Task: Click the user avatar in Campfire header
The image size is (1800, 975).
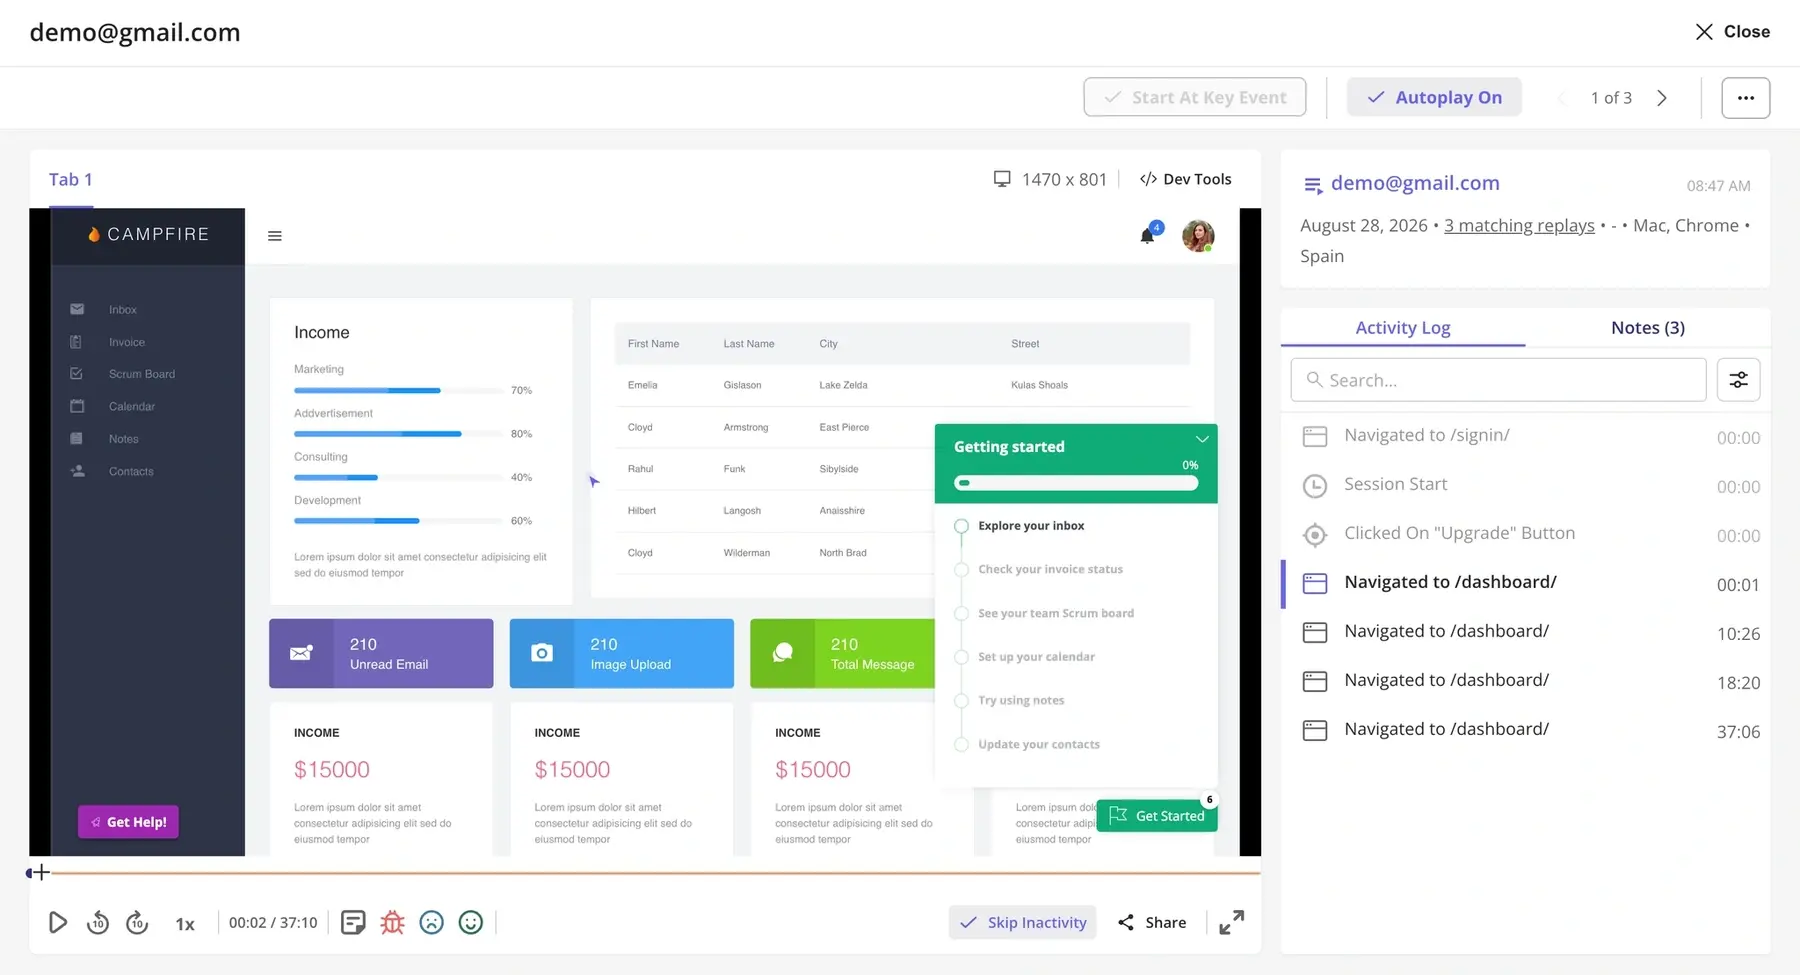Action: (1198, 236)
